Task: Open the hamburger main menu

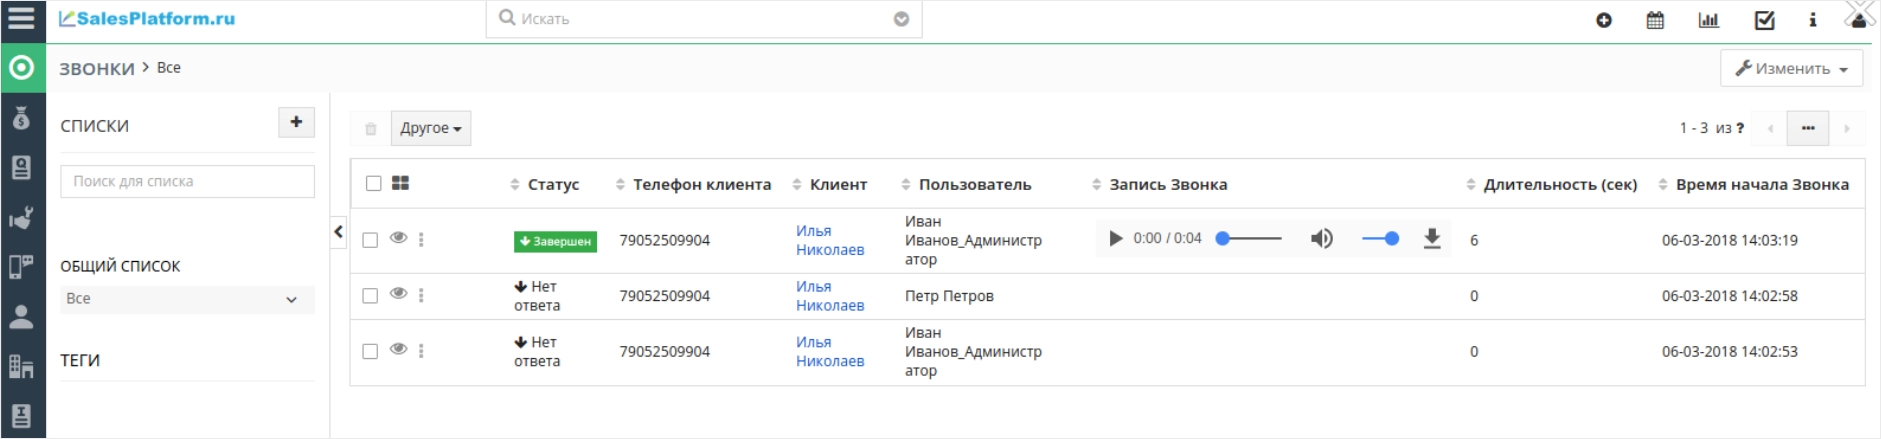Action: [x=21, y=18]
